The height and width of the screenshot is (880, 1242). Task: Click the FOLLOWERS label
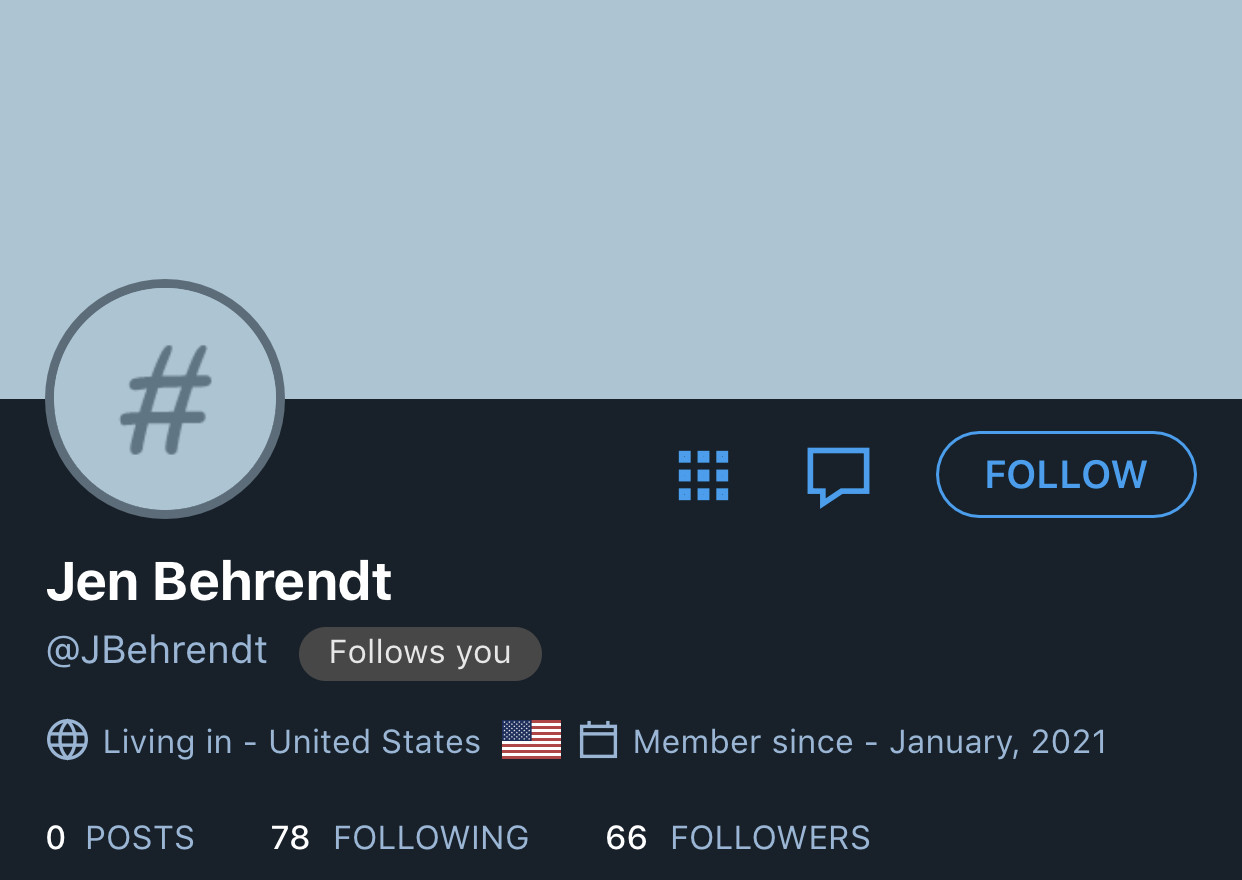click(x=770, y=838)
